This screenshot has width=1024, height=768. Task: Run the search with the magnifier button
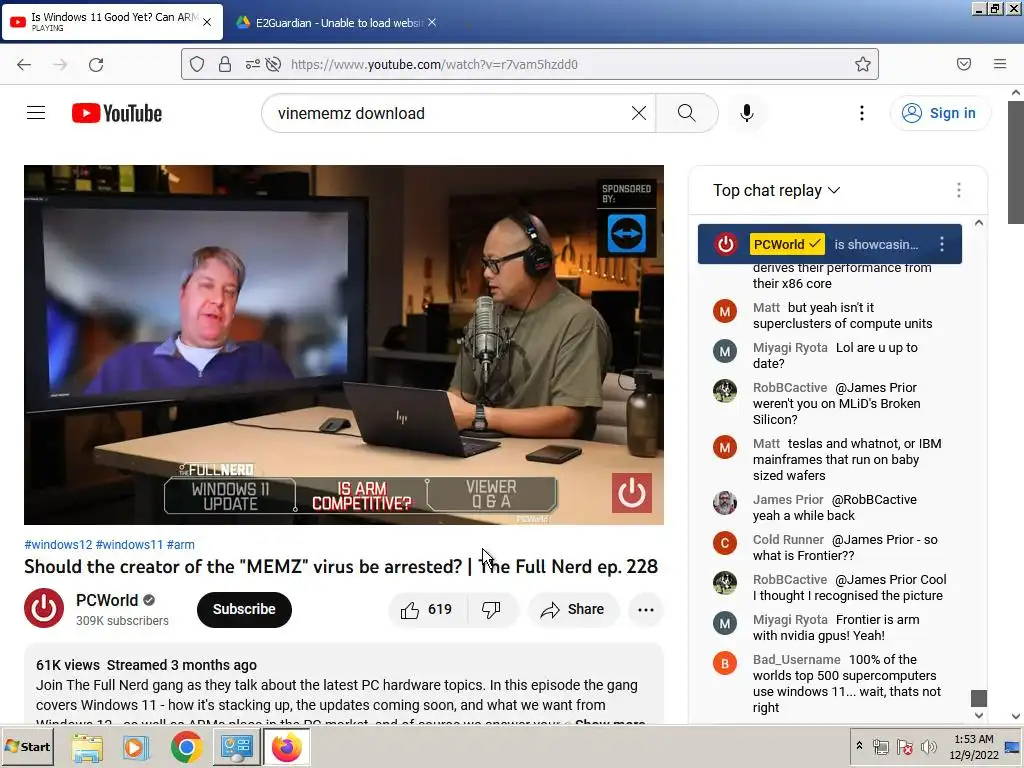pos(686,113)
